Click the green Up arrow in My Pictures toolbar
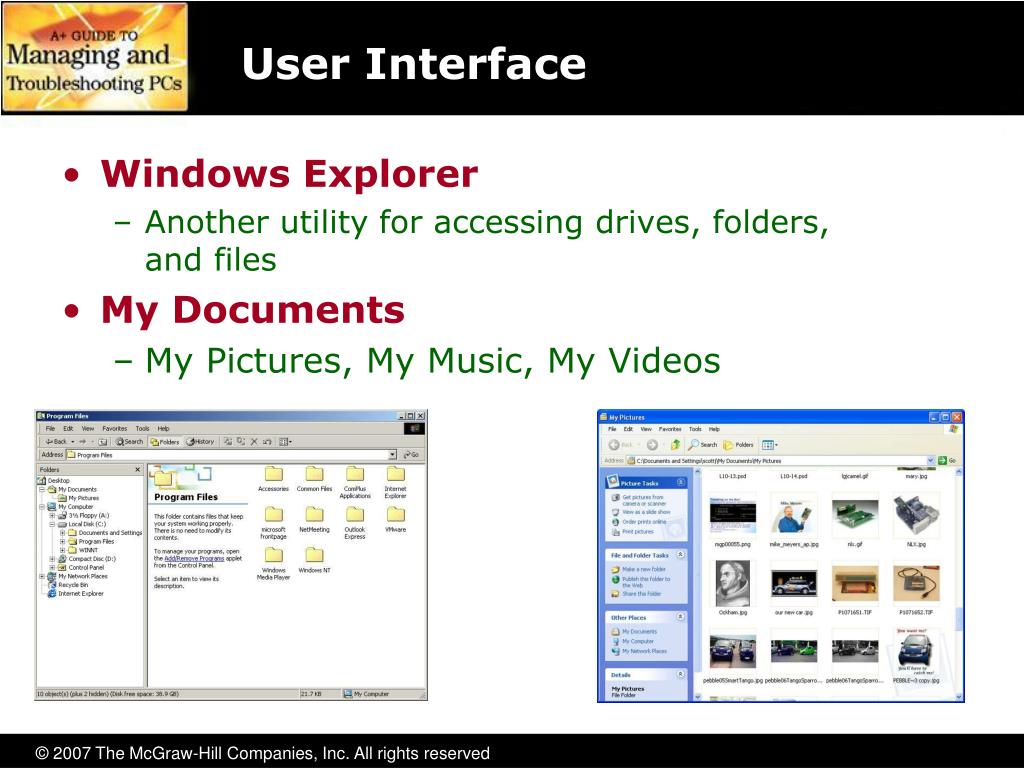 coord(675,445)
